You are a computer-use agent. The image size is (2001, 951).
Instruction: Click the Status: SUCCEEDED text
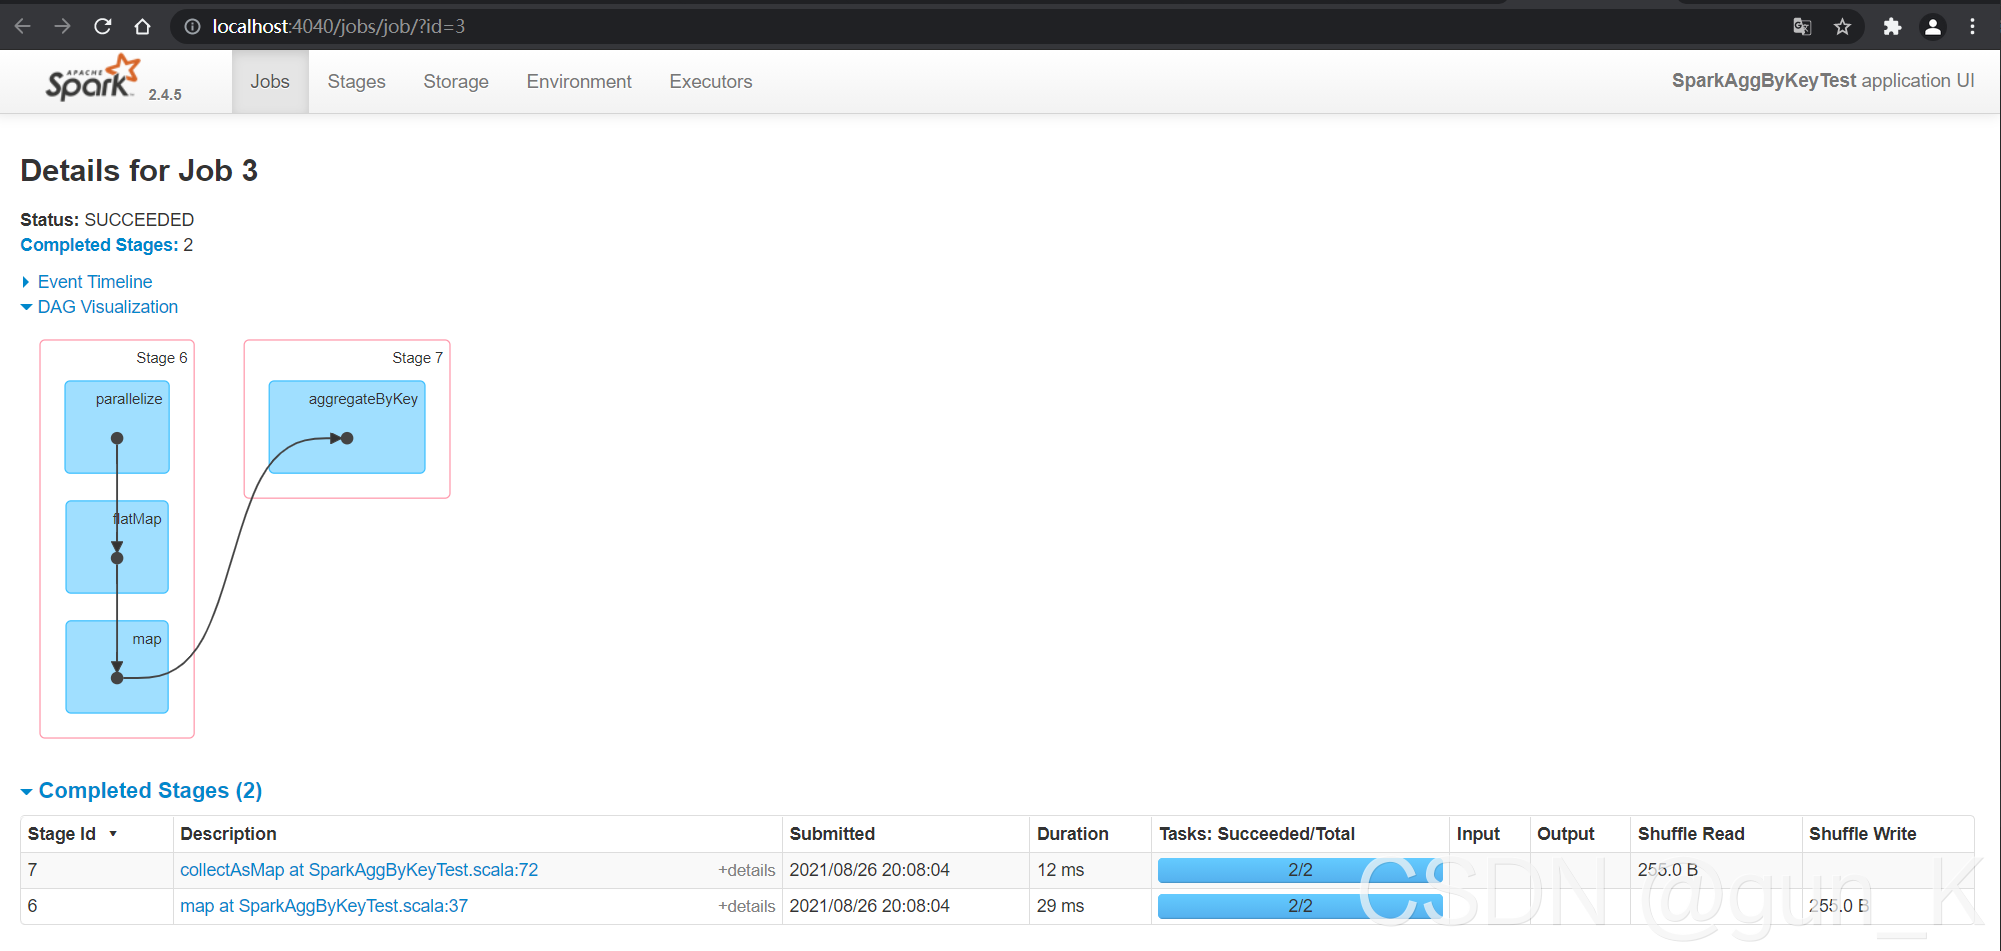pyautogui.click(x=107, y=220)
